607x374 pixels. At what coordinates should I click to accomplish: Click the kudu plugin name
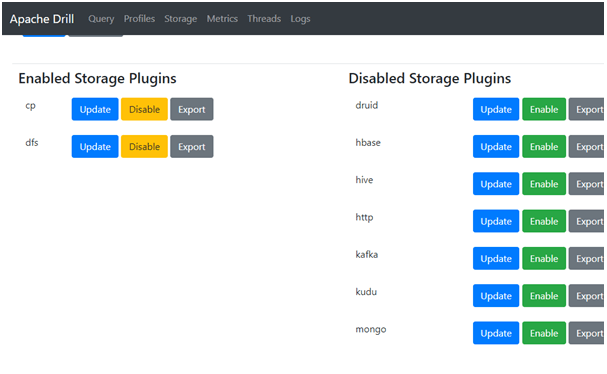point(366,292)
